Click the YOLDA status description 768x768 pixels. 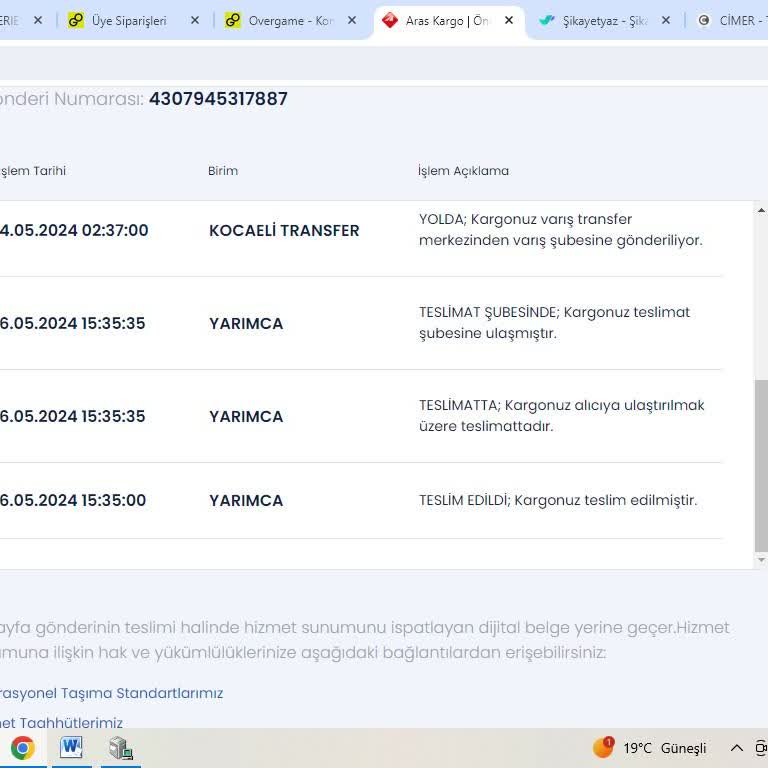pos(561,230)
